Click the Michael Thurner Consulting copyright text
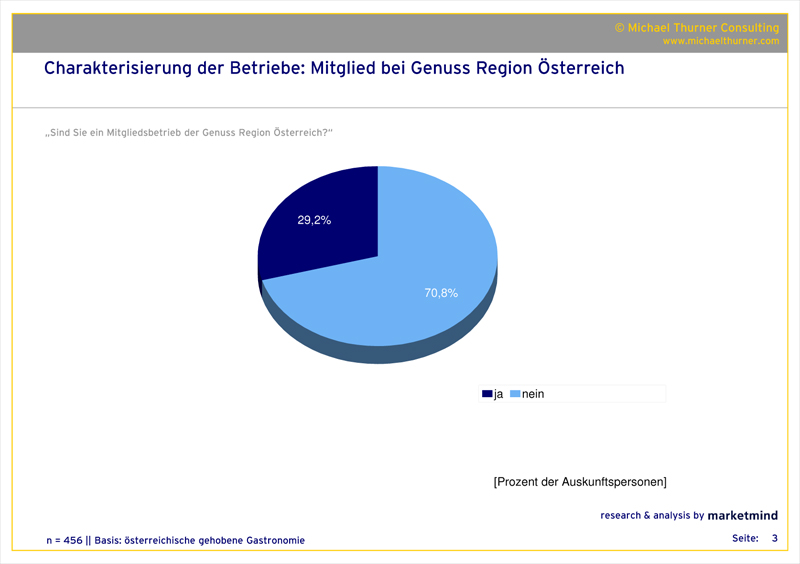Screen dimensions: 800x564 (696, 28)
